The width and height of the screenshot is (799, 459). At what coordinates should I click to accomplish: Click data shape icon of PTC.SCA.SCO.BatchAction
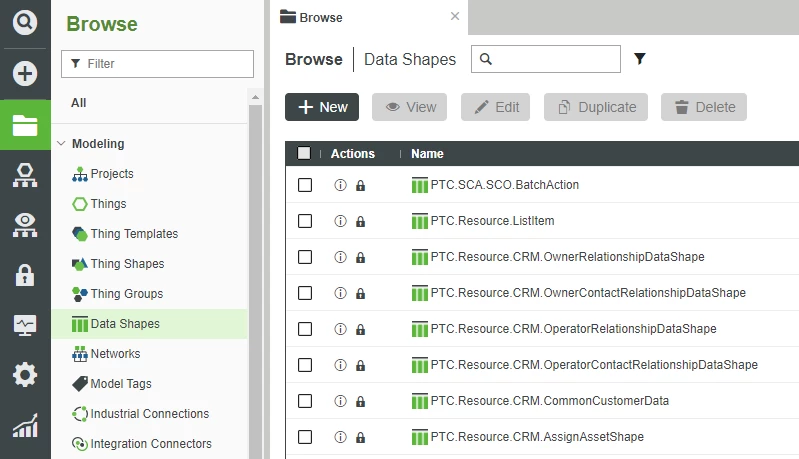coord(419,185)
